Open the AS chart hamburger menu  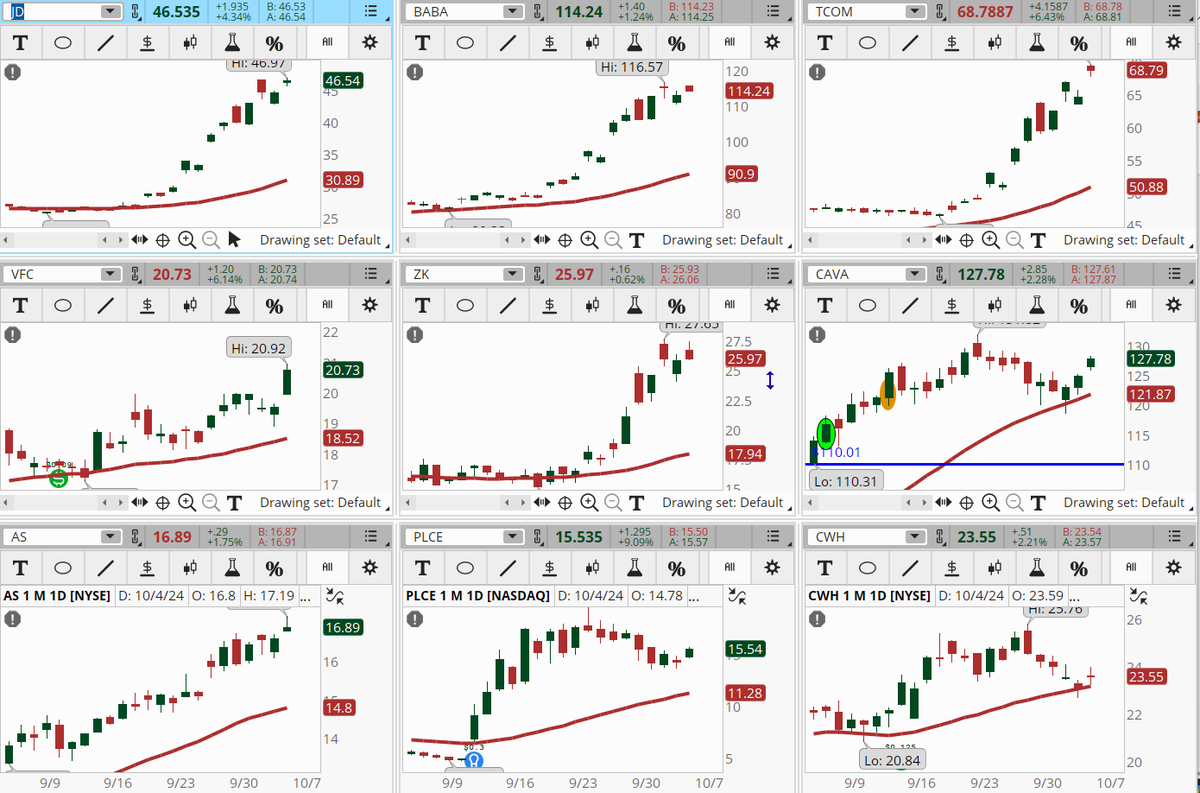click(x=370, y=537)
